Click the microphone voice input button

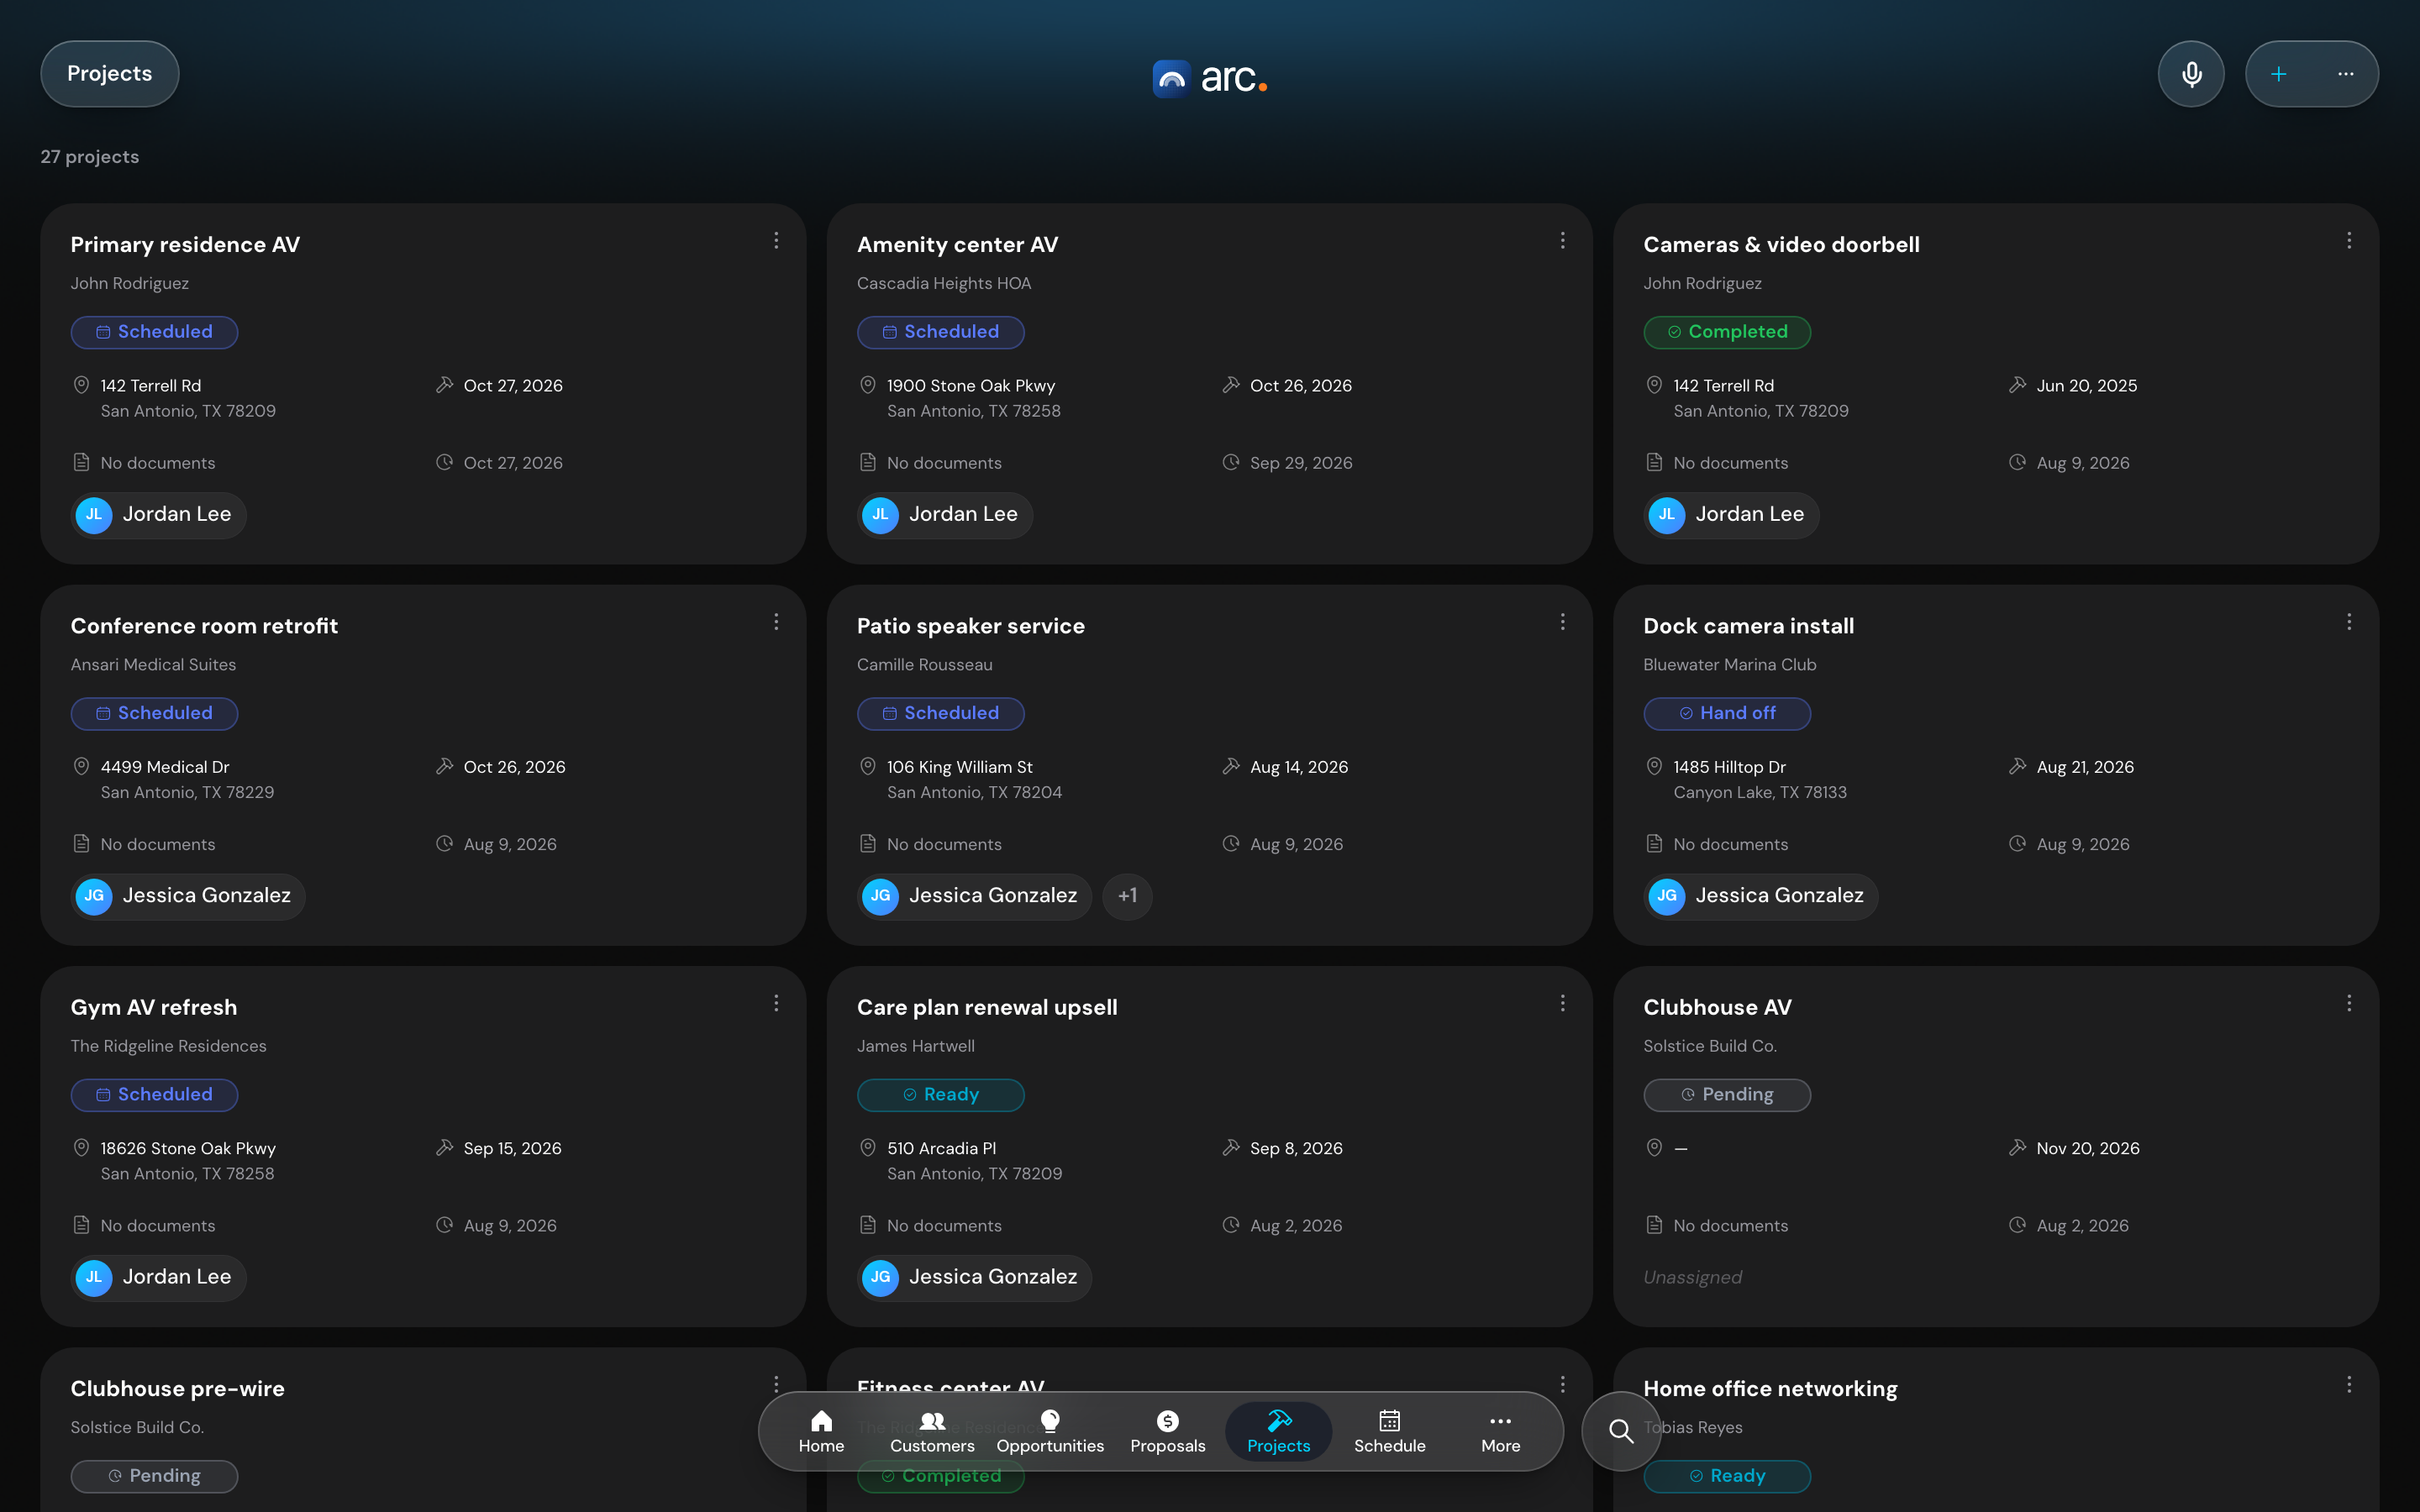[x=2190, y=74]
